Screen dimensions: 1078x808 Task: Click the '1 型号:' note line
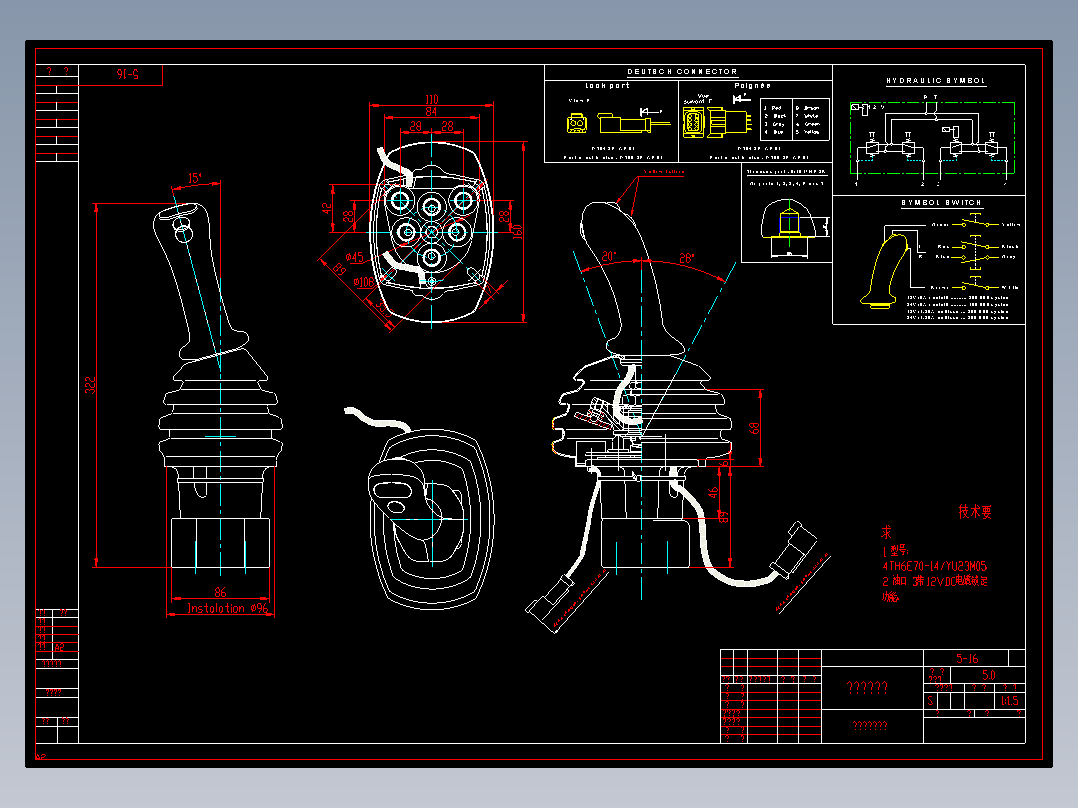895,551
